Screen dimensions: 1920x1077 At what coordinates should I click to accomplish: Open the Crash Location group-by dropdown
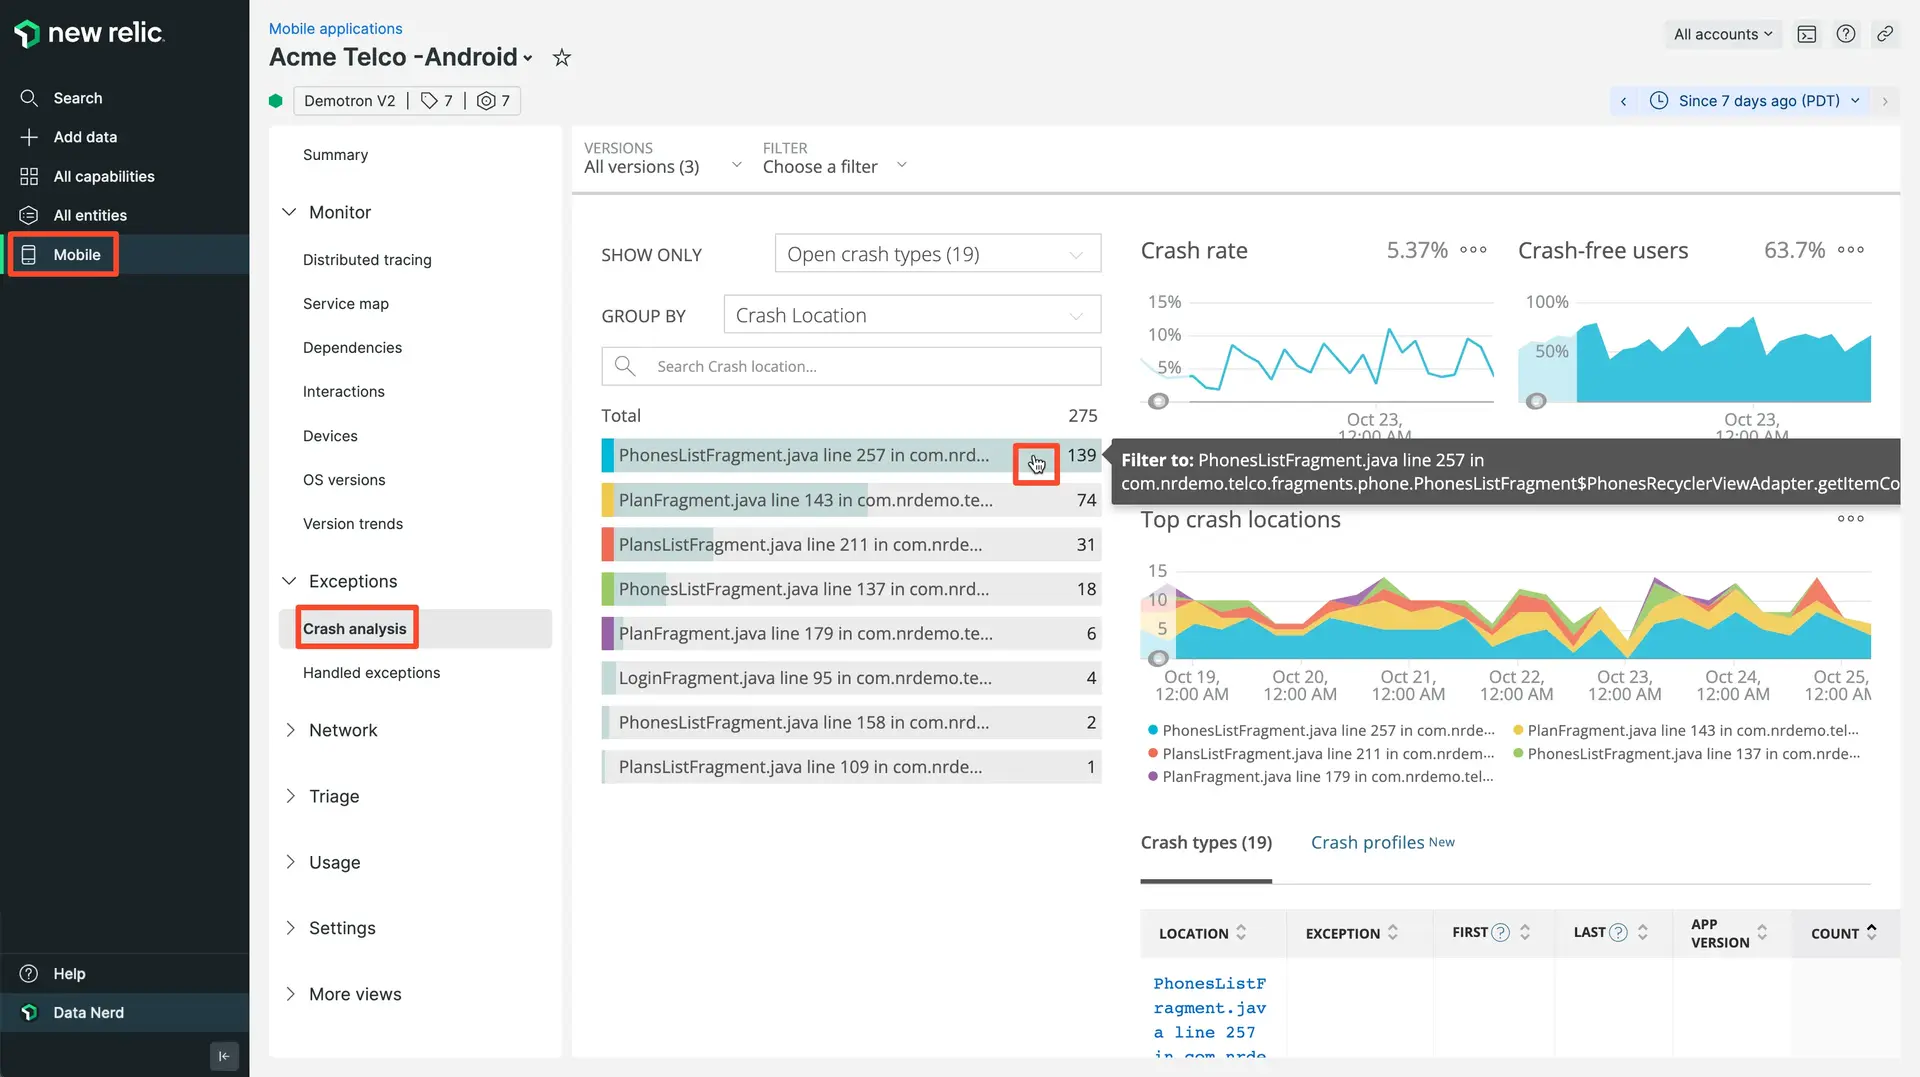tap(910, 314)
